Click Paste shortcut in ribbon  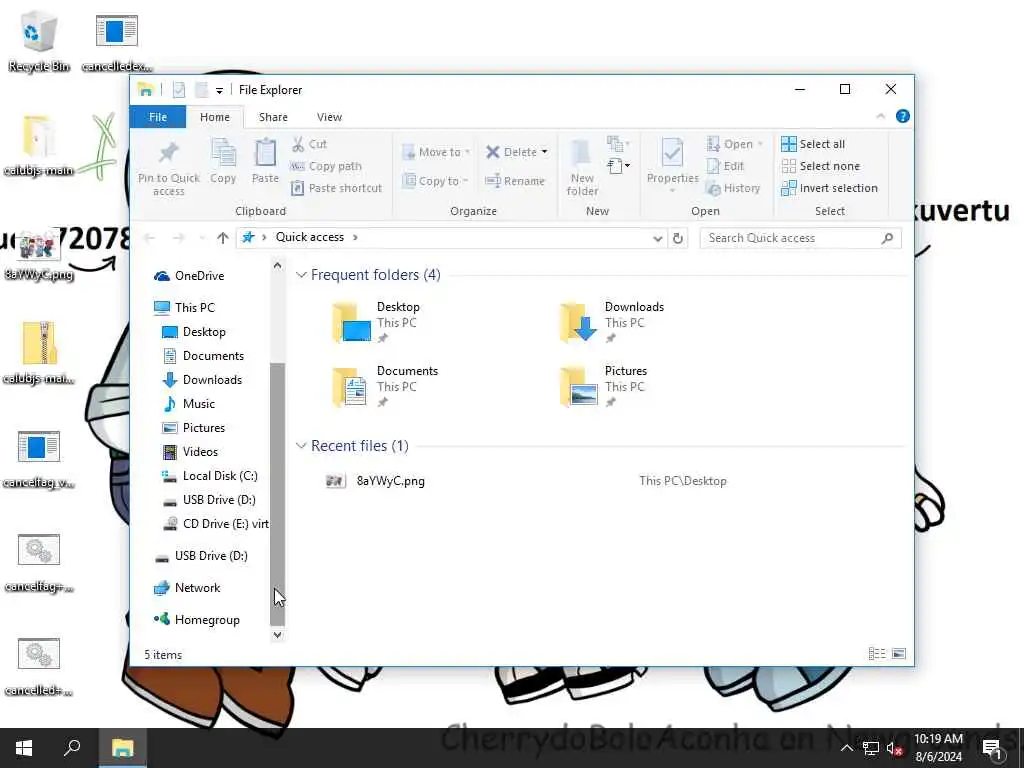click(336, 188)
